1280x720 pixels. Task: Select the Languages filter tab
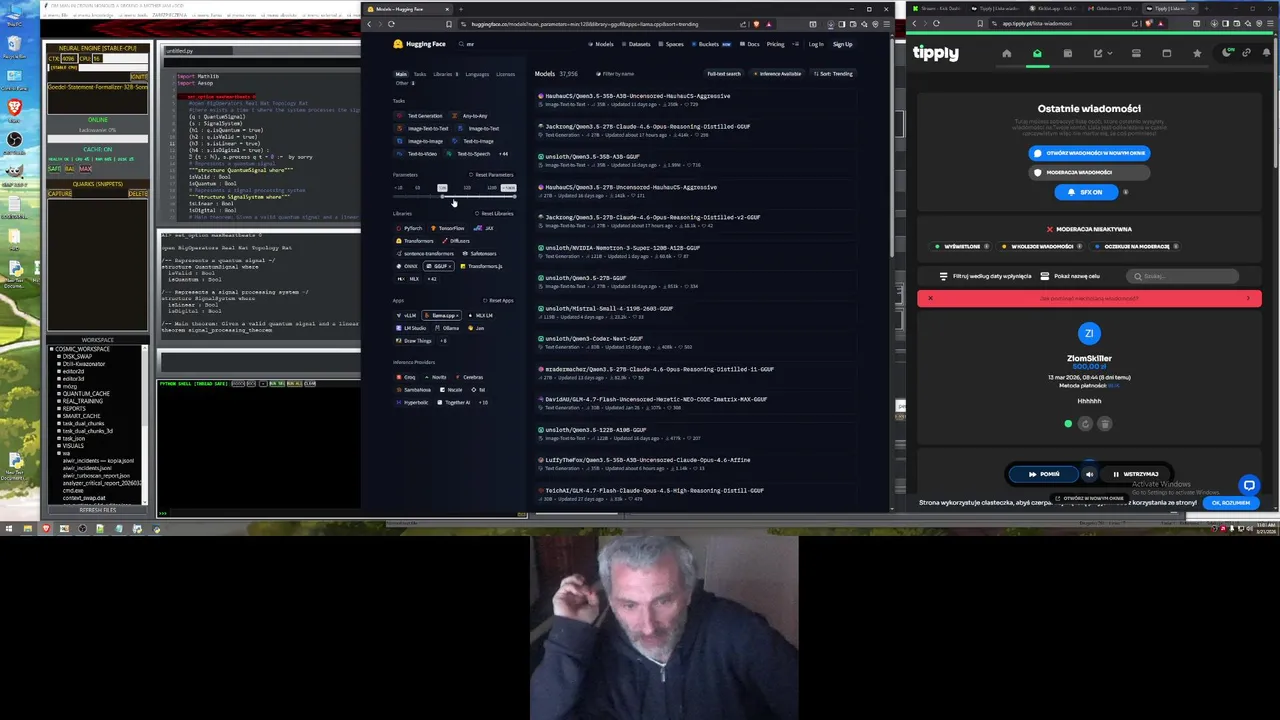point(477,74)
